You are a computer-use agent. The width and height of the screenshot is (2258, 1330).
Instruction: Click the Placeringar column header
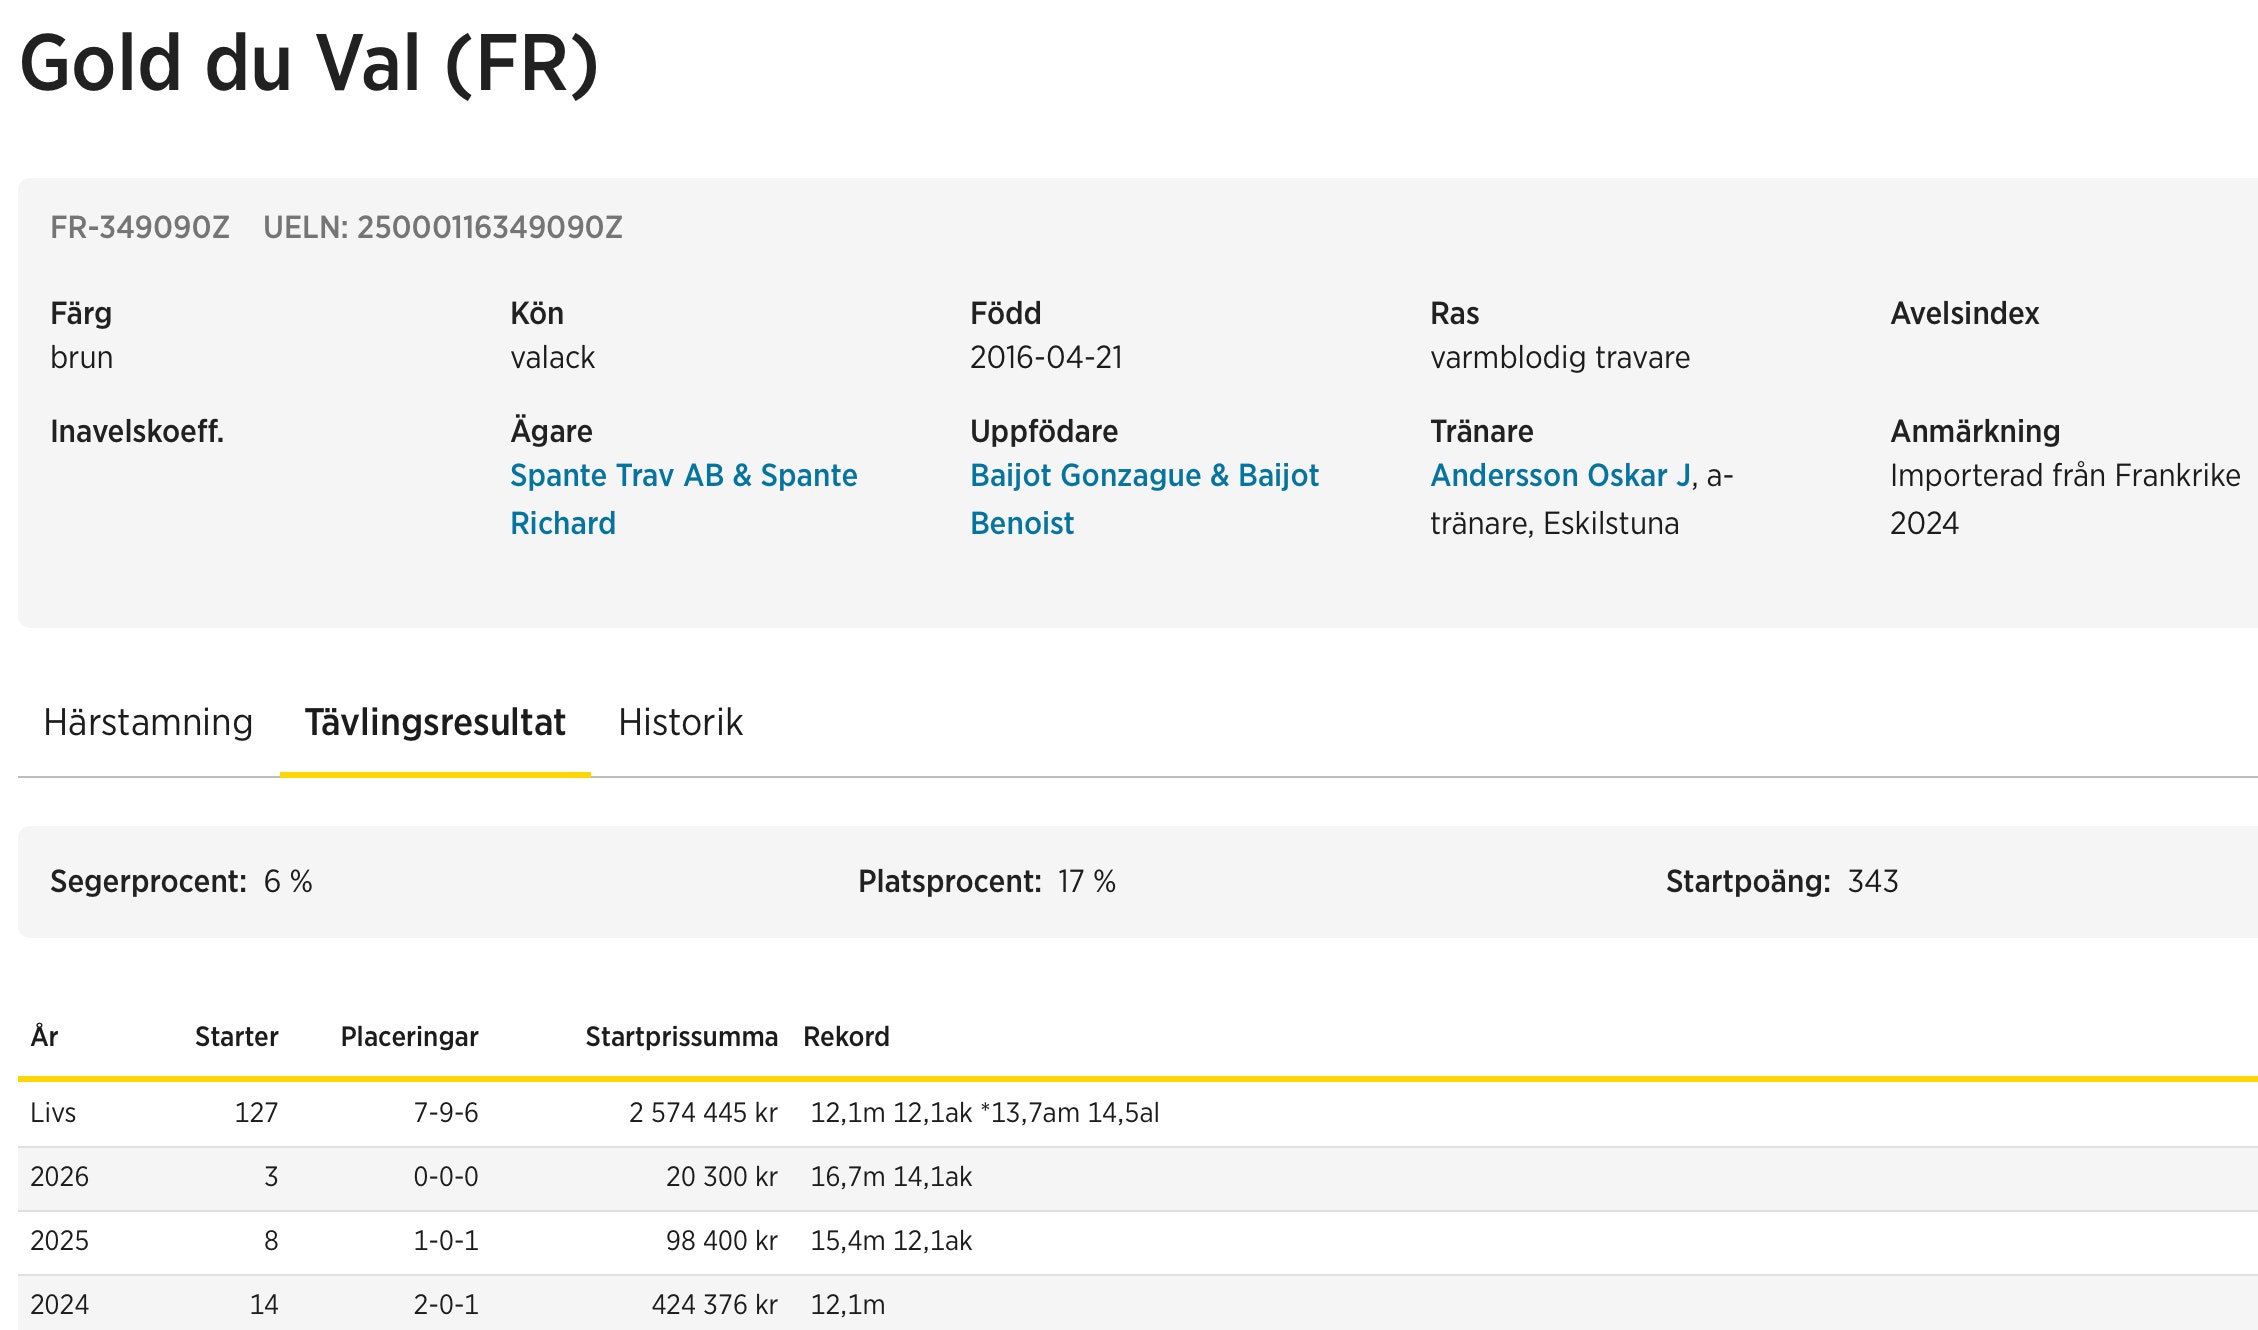click(x=409, y=1036)
